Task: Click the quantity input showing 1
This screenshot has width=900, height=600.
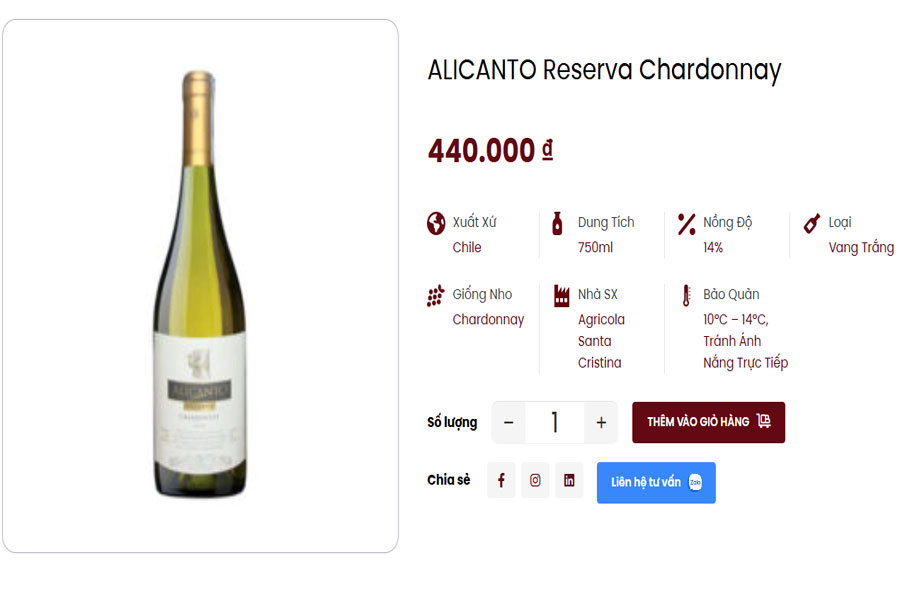Action: coord(554,422)
